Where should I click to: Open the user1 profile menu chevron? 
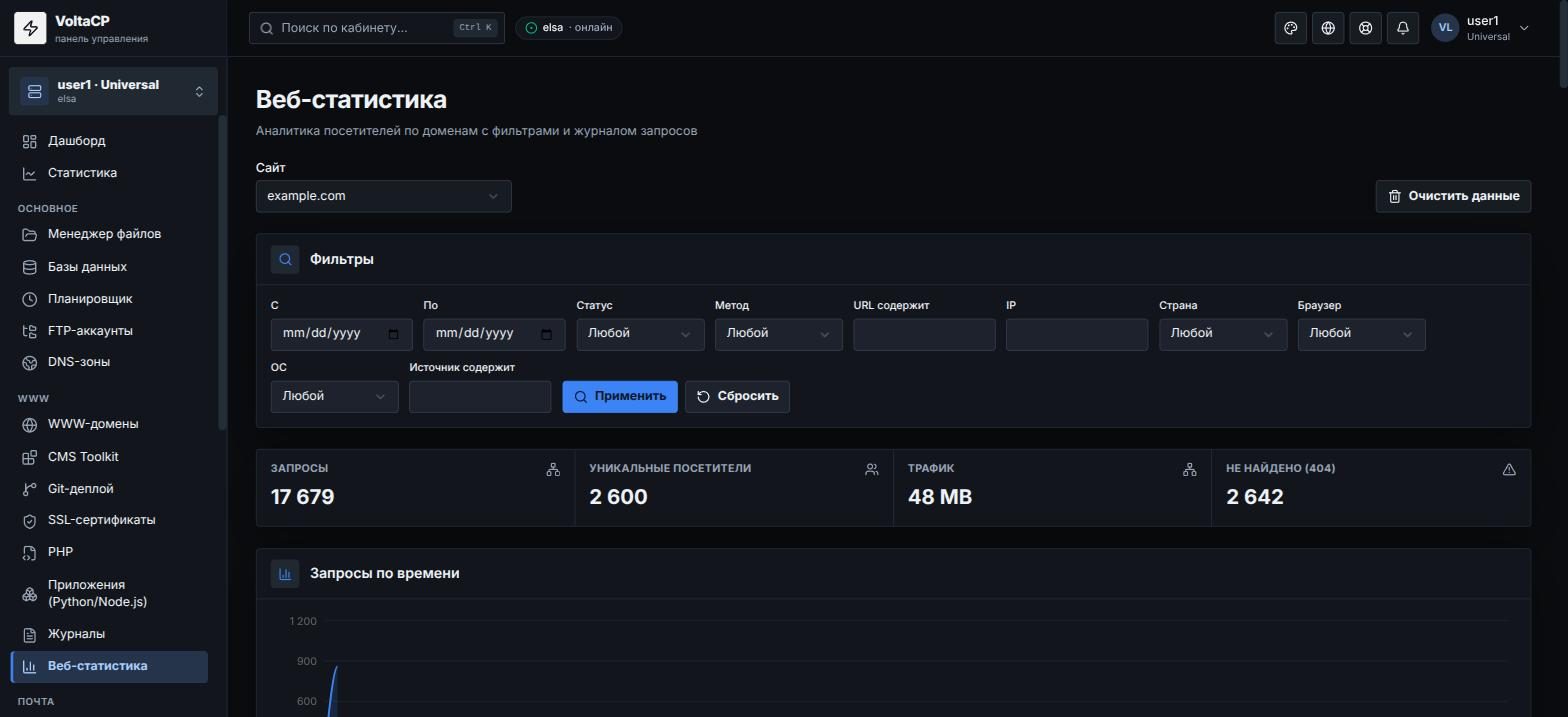[1524, 28]
